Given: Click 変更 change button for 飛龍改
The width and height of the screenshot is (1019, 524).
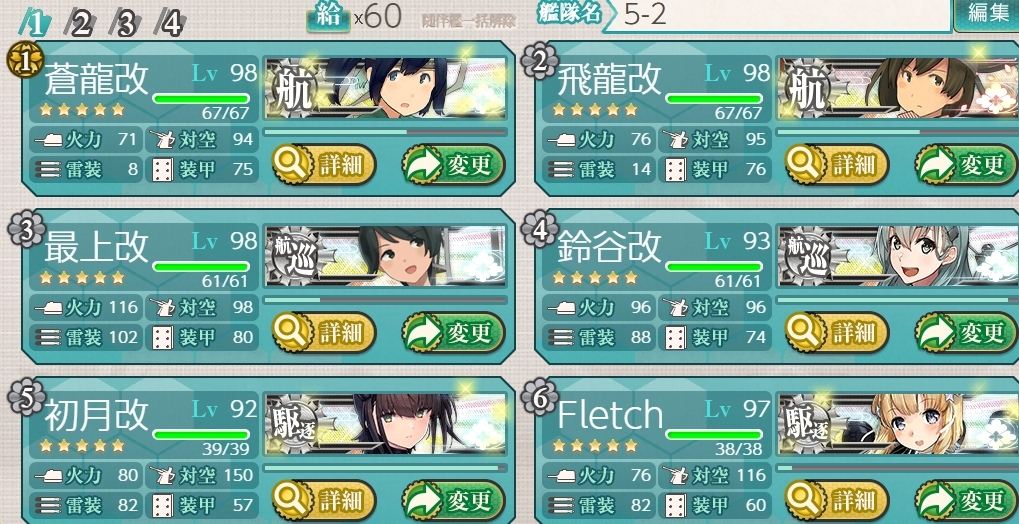Looking at the screenshot, I should (x=966, y=164).
